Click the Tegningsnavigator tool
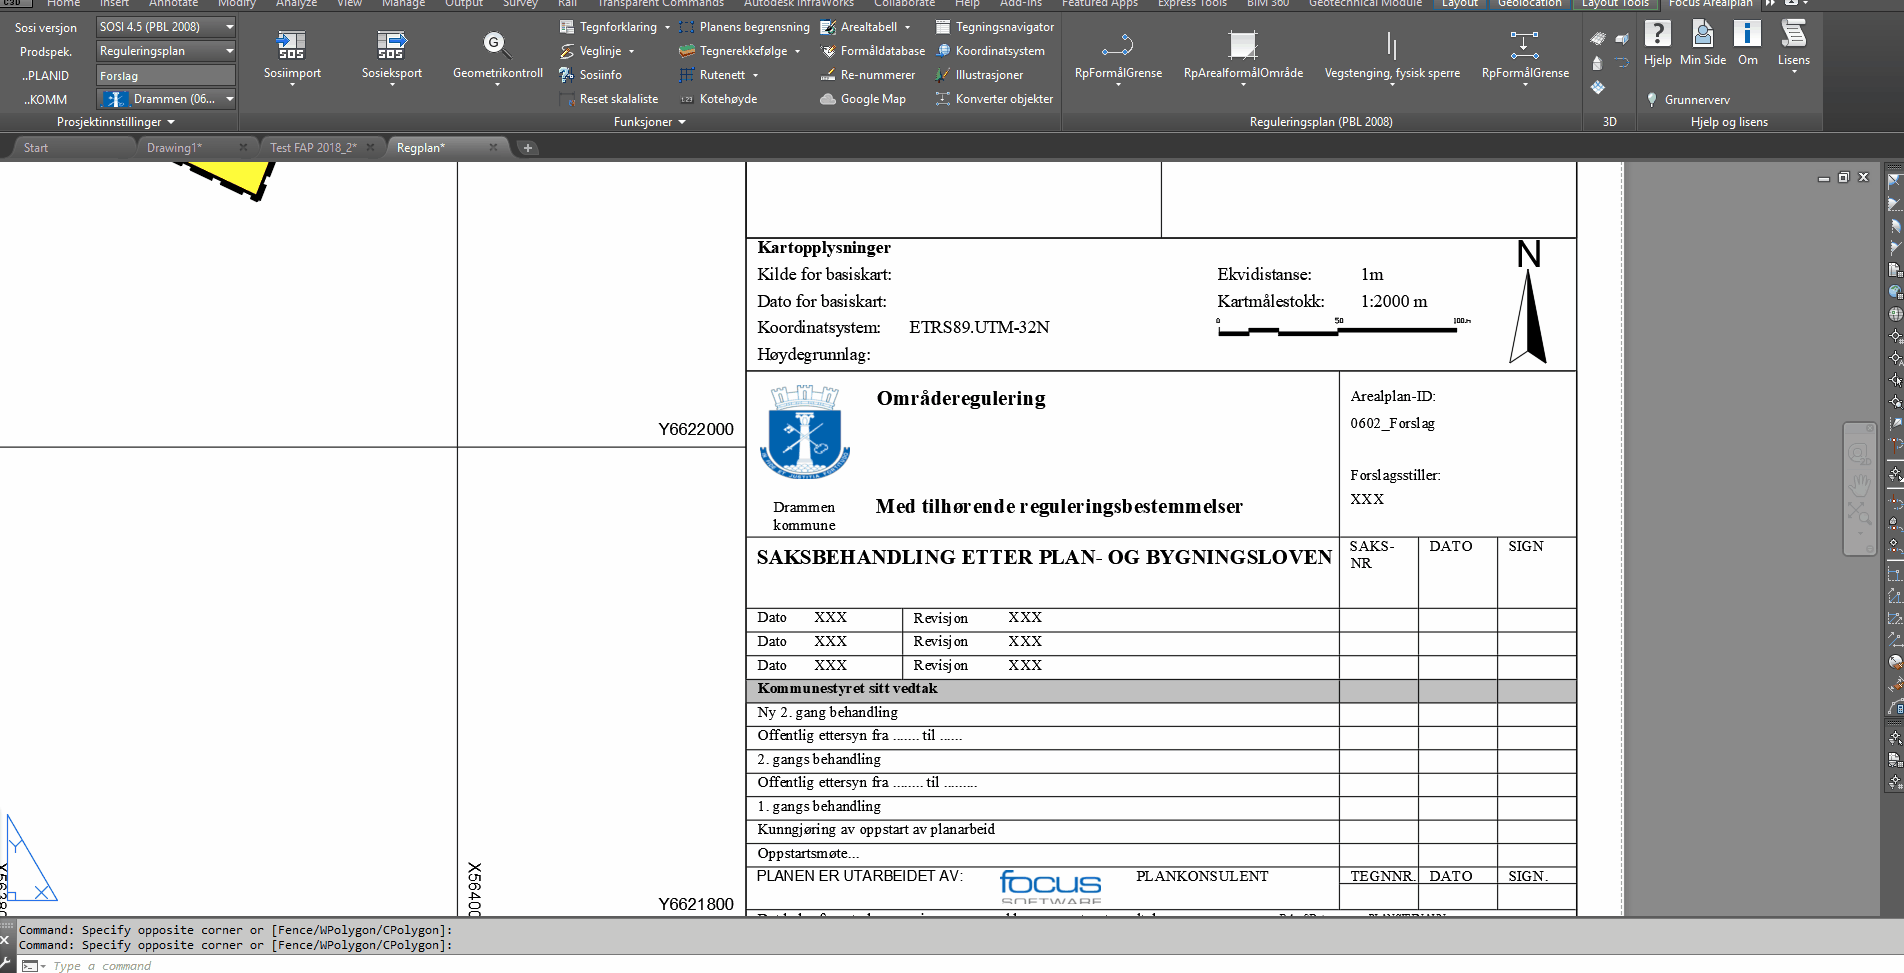This screenshot has height=973, width=1904. click(x=994, y=27)
